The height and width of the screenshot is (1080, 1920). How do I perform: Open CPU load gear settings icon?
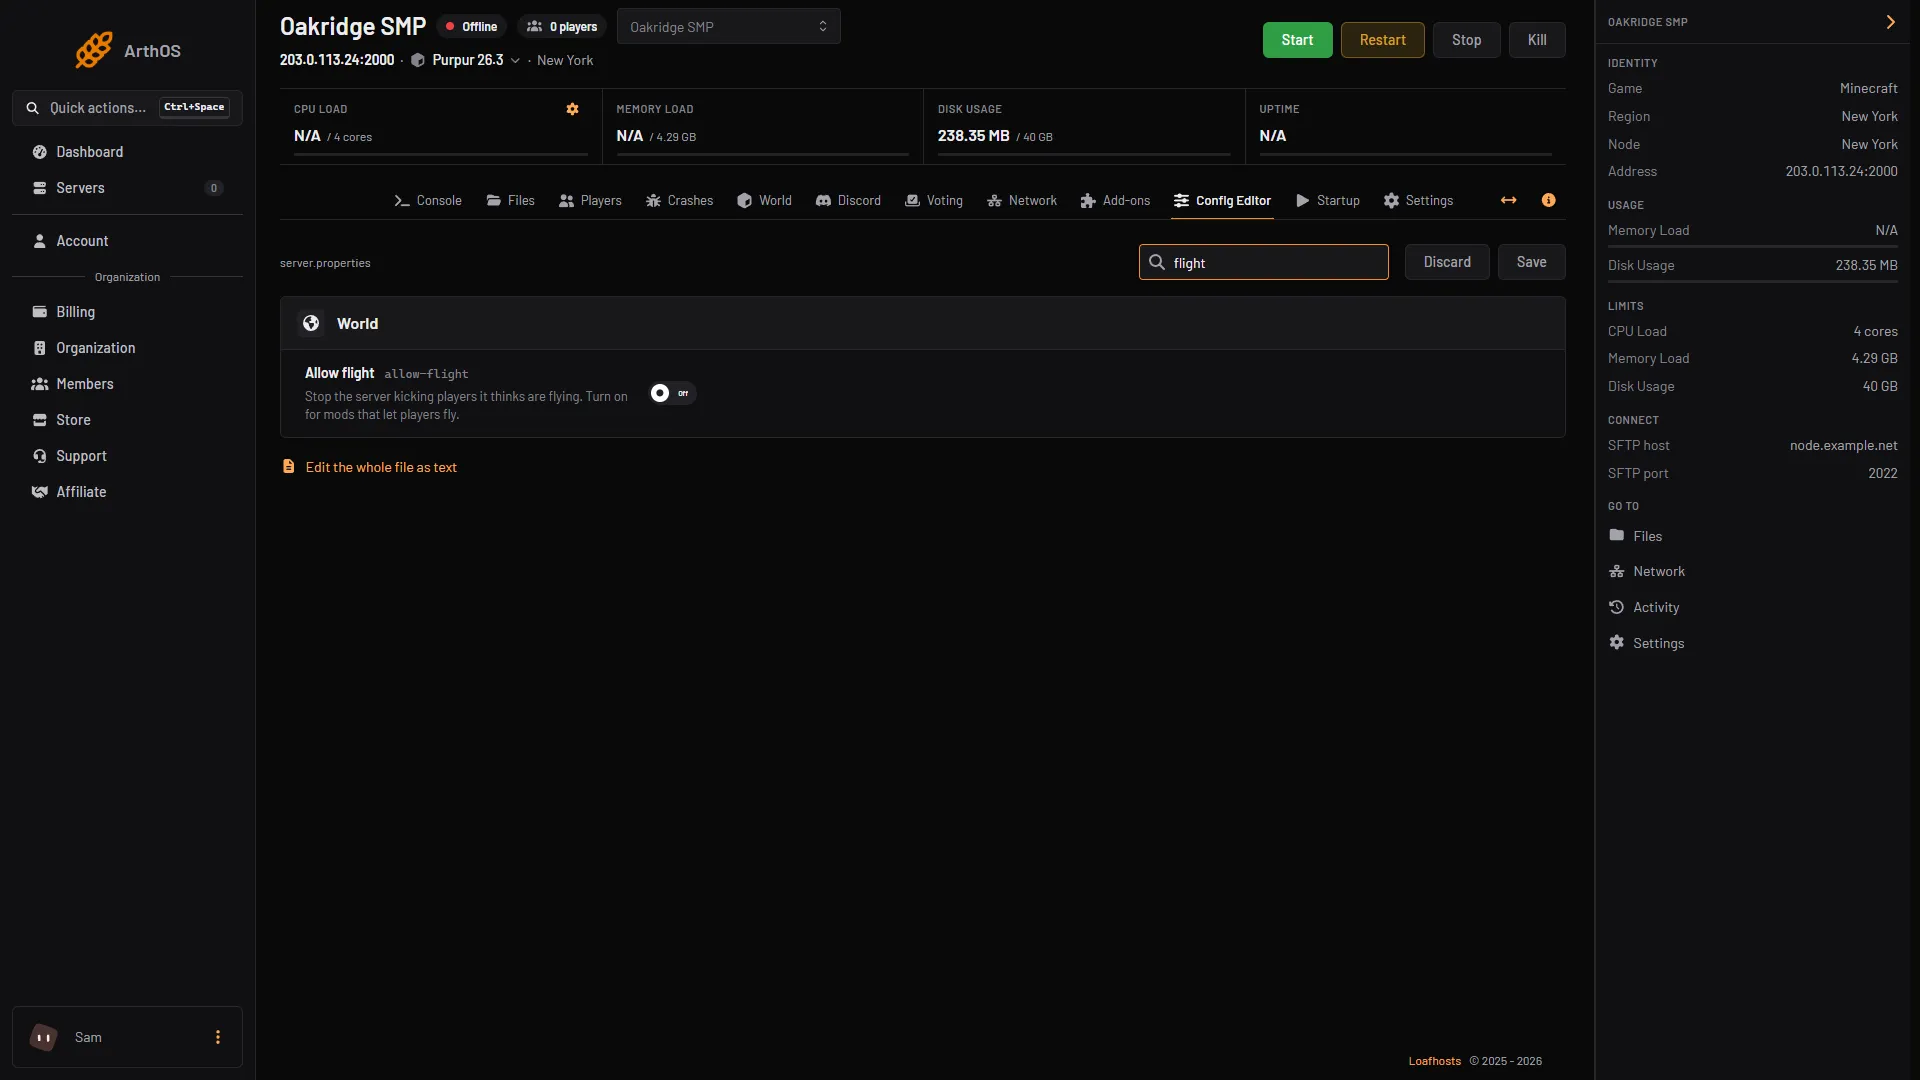[572, 109]
